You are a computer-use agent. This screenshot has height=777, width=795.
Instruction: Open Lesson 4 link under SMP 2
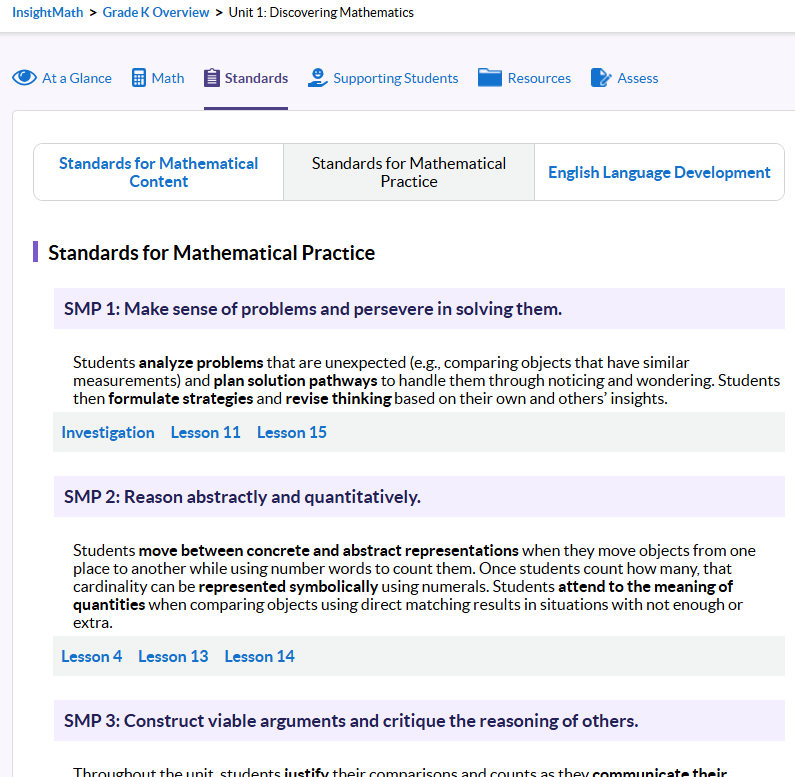click(92, 657)
